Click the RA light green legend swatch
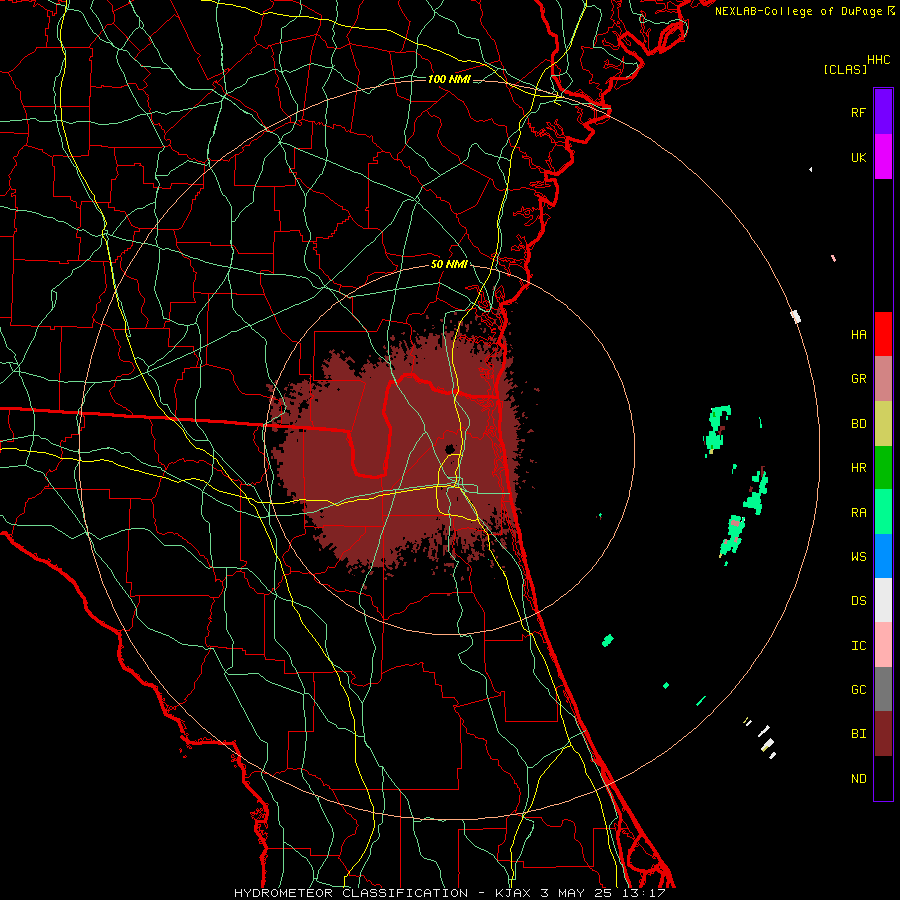Image resolution: width=900 pixels, height=900 pixels. click(x=883, y=512)
